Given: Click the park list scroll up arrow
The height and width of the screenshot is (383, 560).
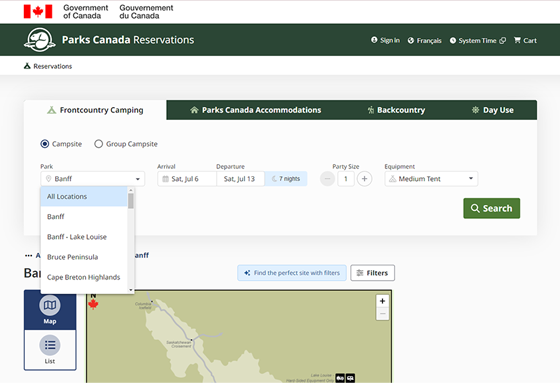Looking at the screenshot, I should pyautogui.click(x=131, y=190).
